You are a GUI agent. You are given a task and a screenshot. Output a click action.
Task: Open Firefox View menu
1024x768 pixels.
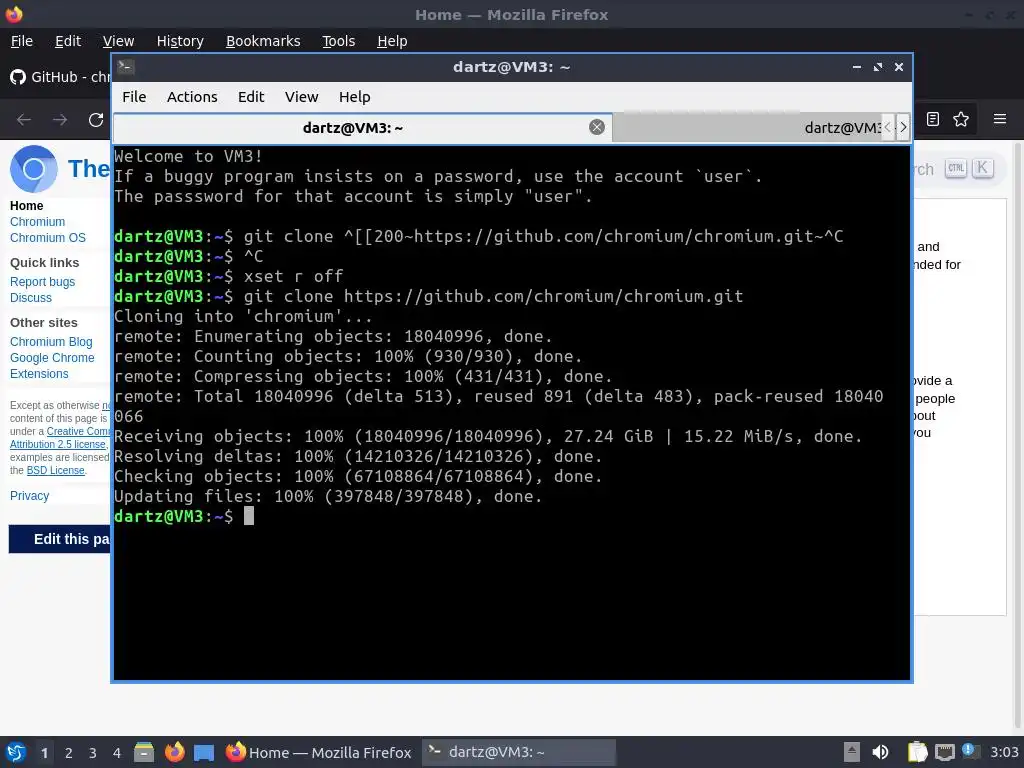point(118,41)
